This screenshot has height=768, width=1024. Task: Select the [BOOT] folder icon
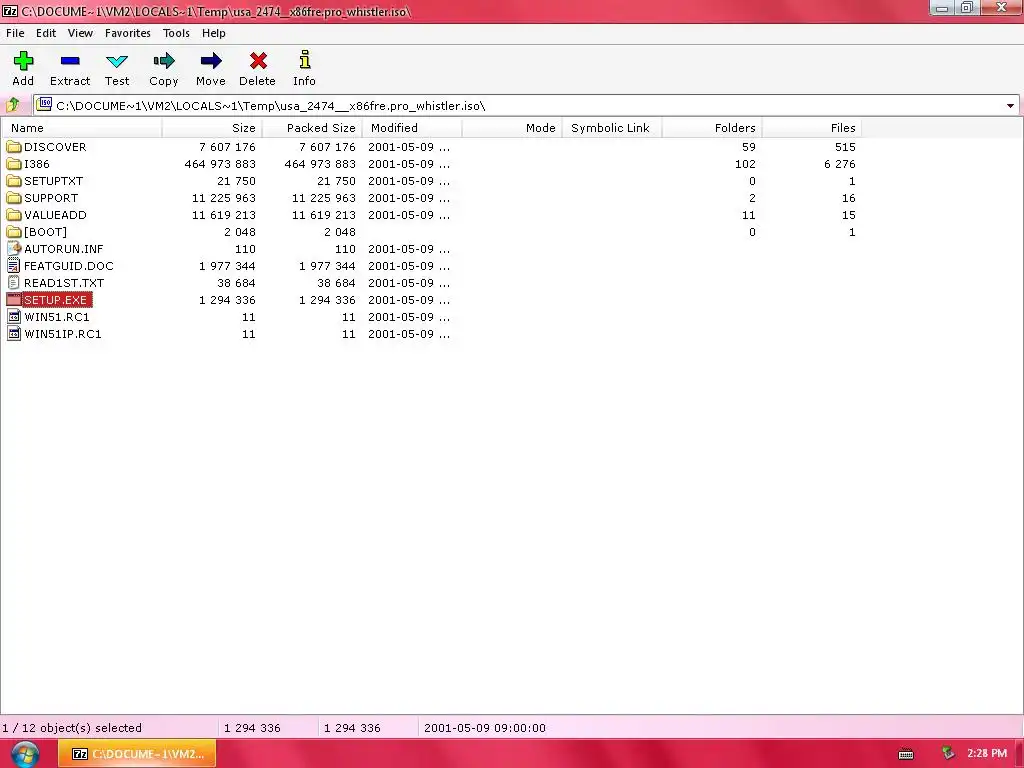coord(14,231)
